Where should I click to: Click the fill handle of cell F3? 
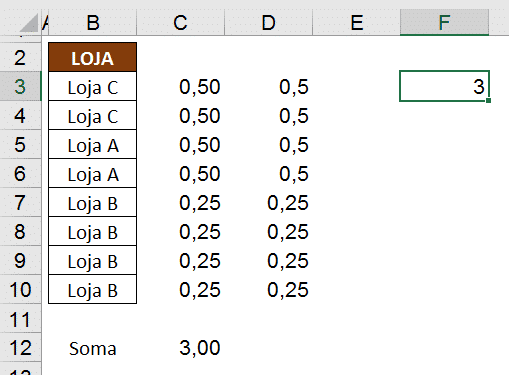488,100
